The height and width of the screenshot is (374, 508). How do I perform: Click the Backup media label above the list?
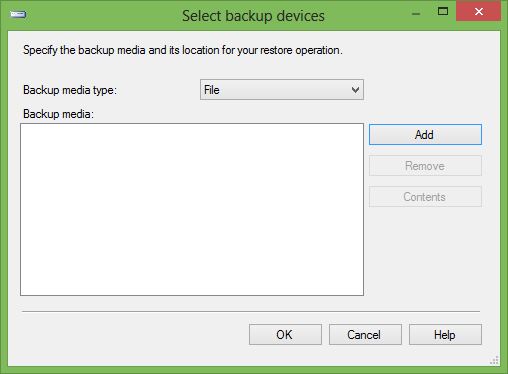[x=58, y=114]
